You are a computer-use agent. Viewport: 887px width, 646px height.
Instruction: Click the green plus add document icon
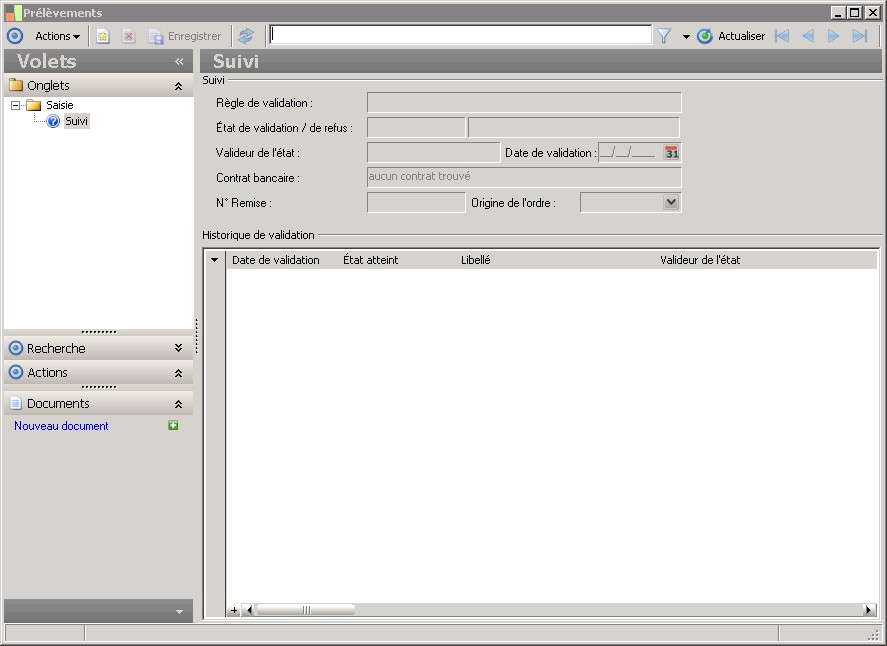pos(173,426)
